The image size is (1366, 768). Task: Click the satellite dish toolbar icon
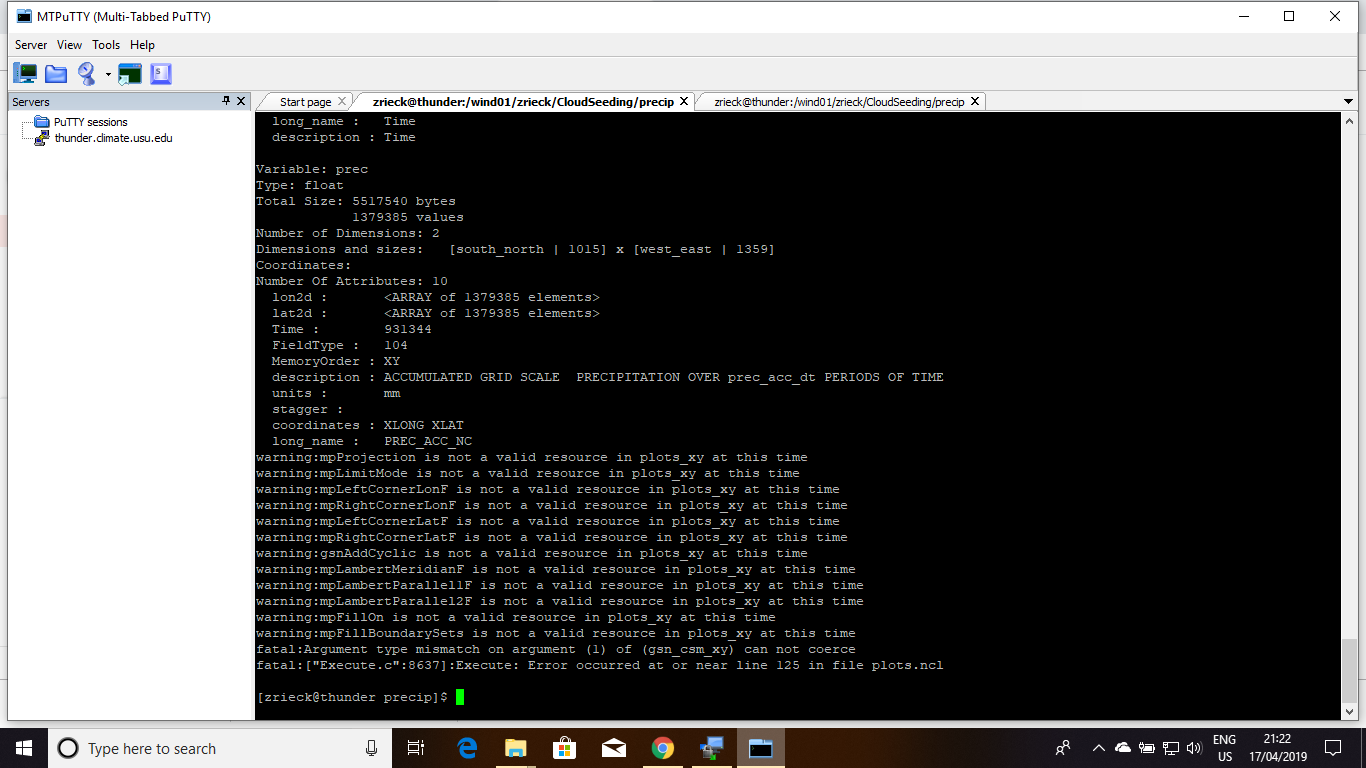87,73
